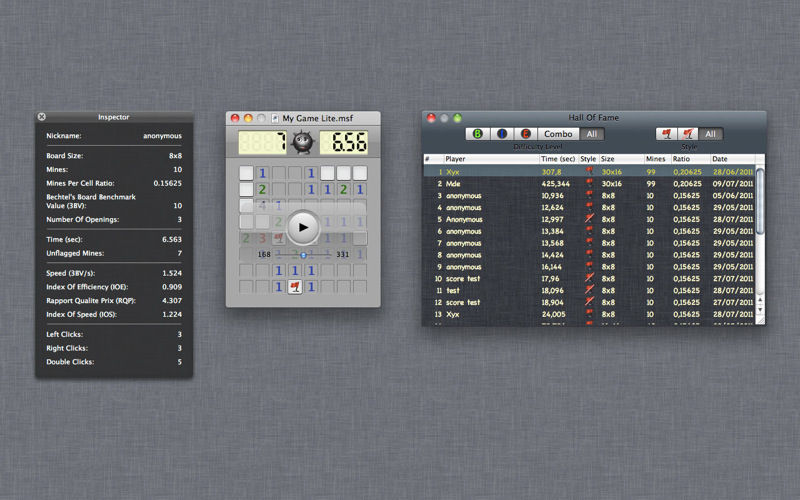Click the Index Of Efficiency value 0.909
The height and width of the screenshot is (500, 800).
coord(172,287)
